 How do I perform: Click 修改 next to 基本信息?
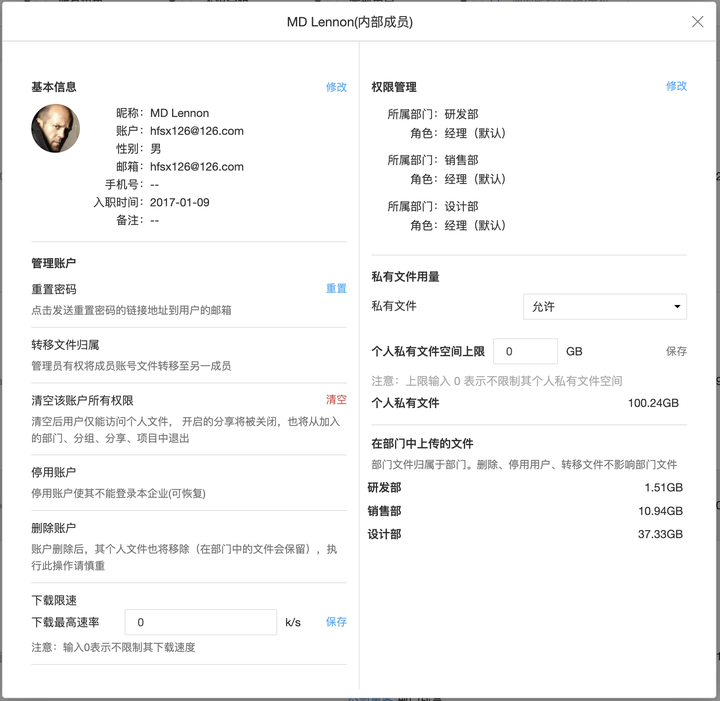pyautogui.click(x=336, y=87)
